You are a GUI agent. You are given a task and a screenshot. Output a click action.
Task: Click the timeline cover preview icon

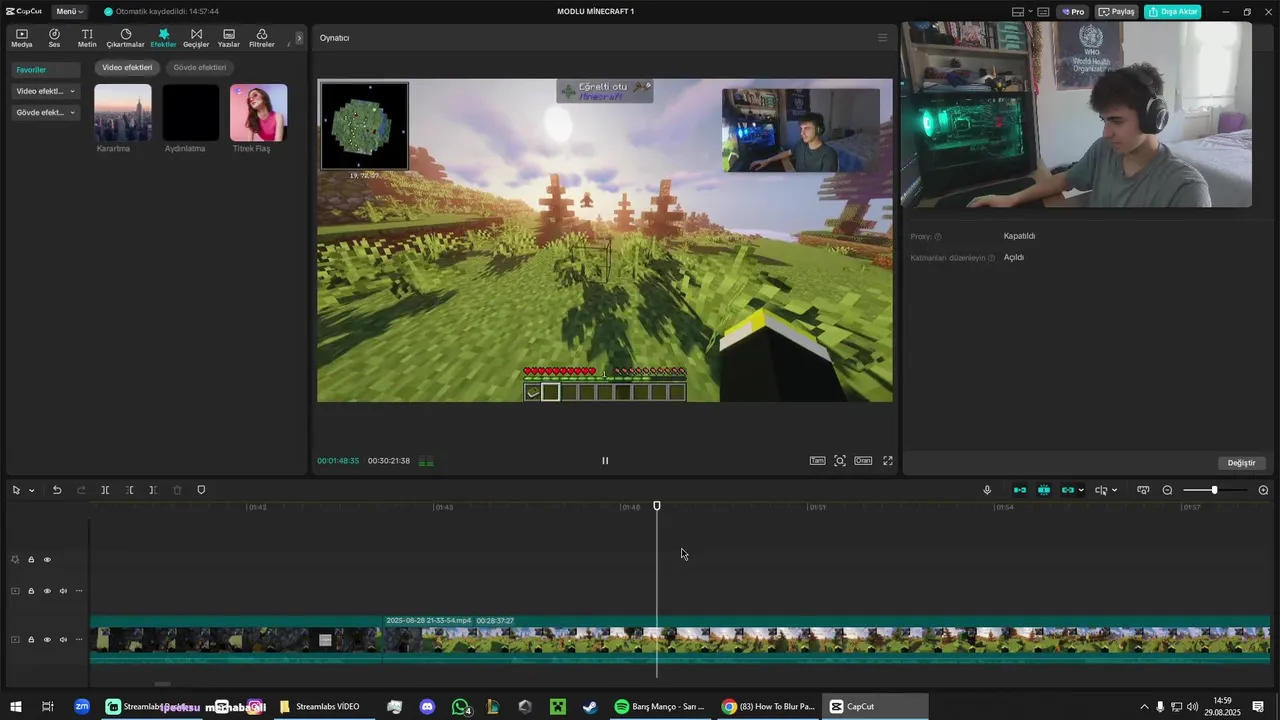pos(1143,490)
